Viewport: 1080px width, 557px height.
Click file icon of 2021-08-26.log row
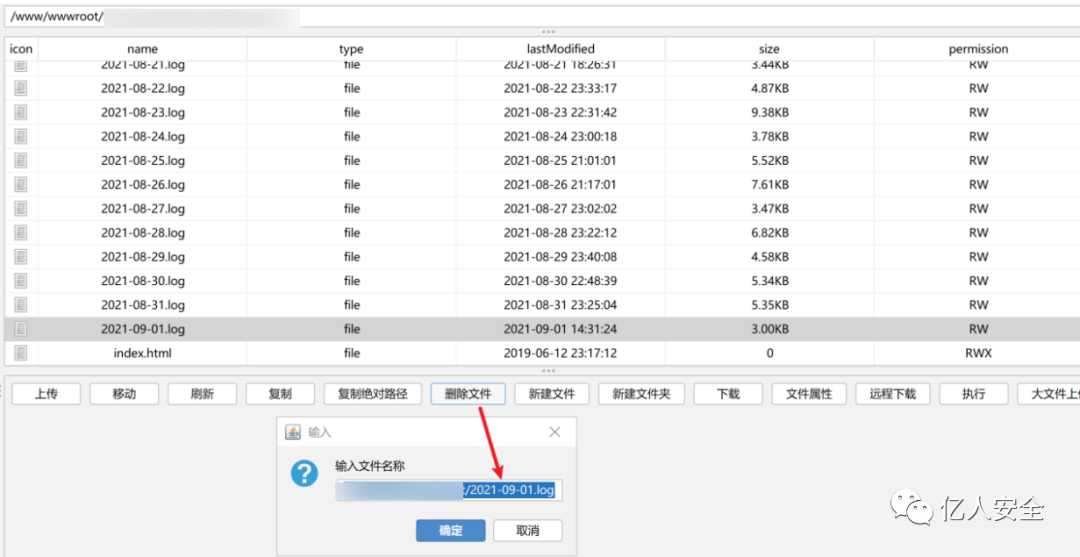coord(21,185)
